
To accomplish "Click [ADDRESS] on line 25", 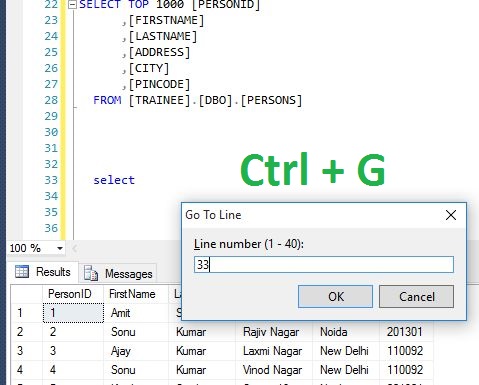I will pos(159,52).
